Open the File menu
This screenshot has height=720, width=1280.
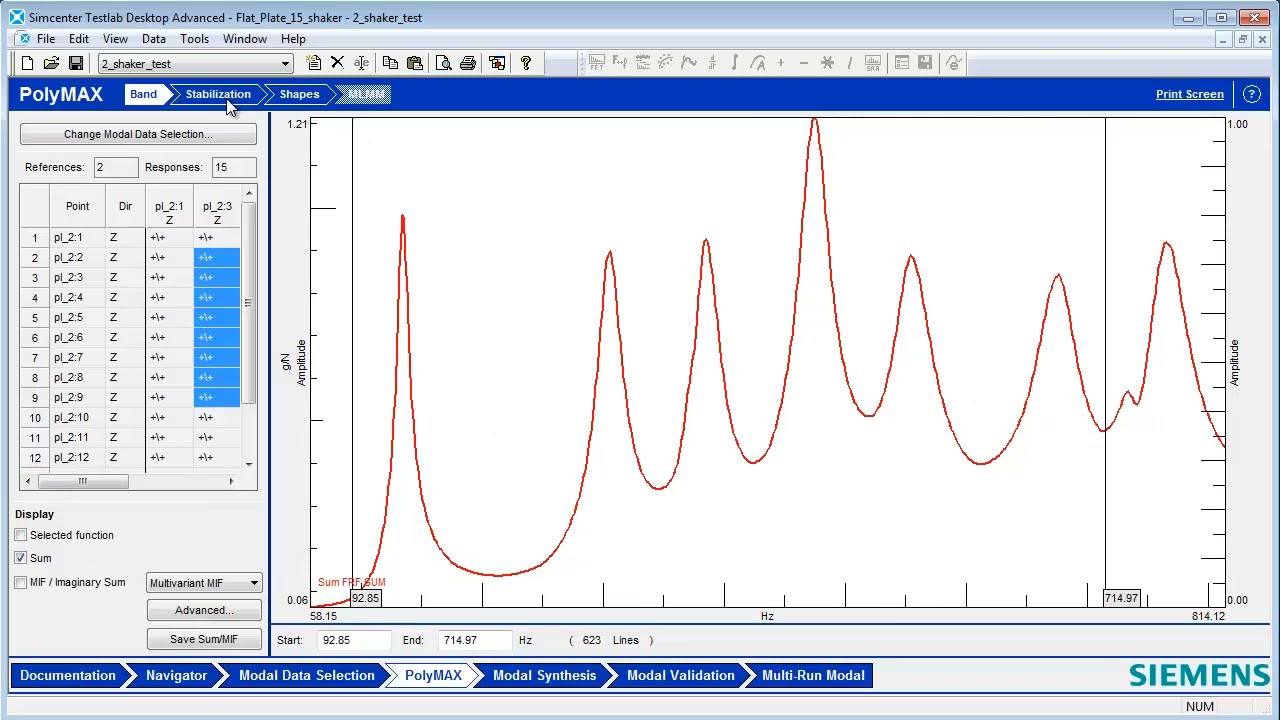[x=46, y=39]
